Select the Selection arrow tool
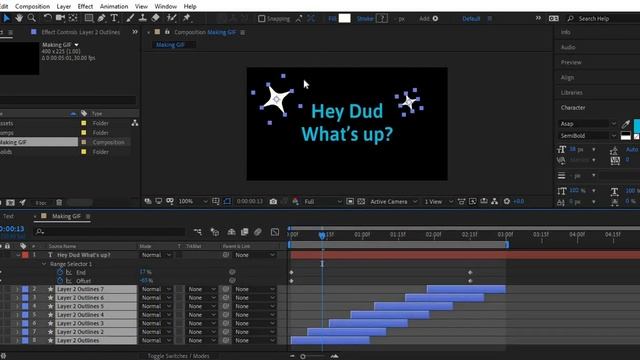This screenshot has height=360, width=640. pos(7,18)
